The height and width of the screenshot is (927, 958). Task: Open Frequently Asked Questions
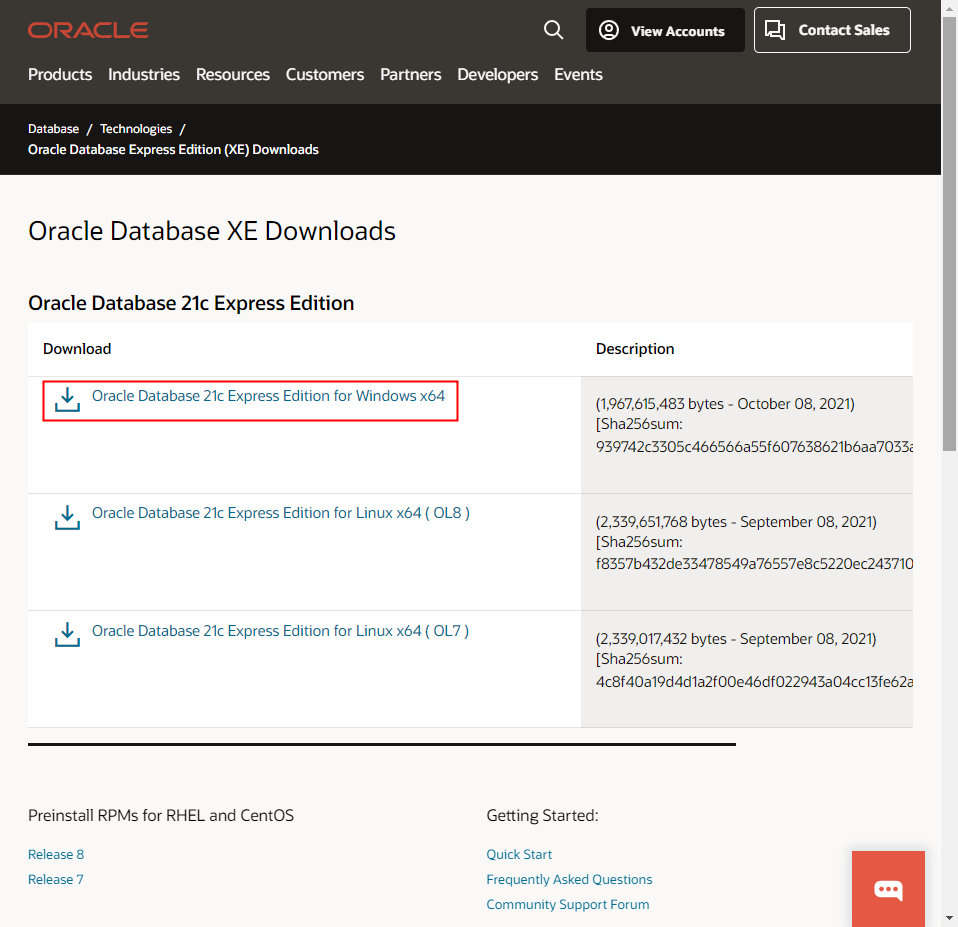pyautogui.click(x=569, y=879)
